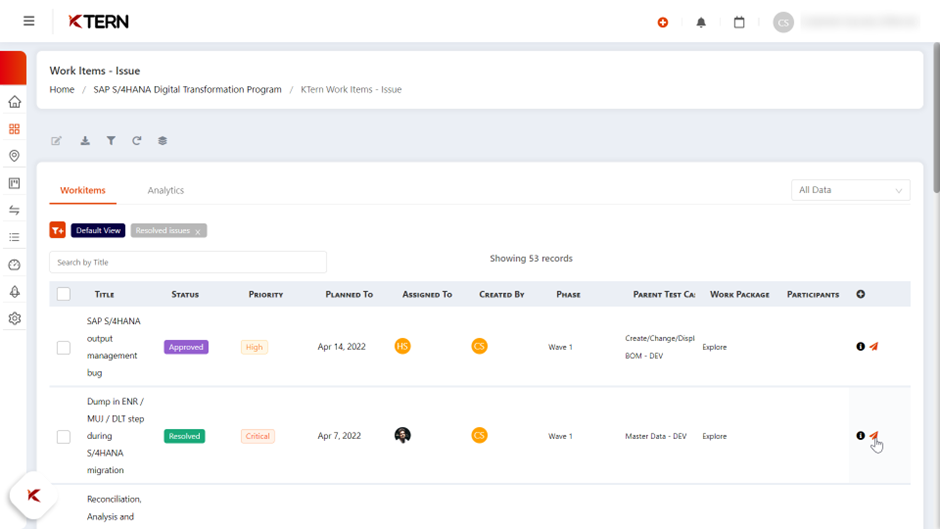Open the gauge sidebar icon

tap(14, 264)
